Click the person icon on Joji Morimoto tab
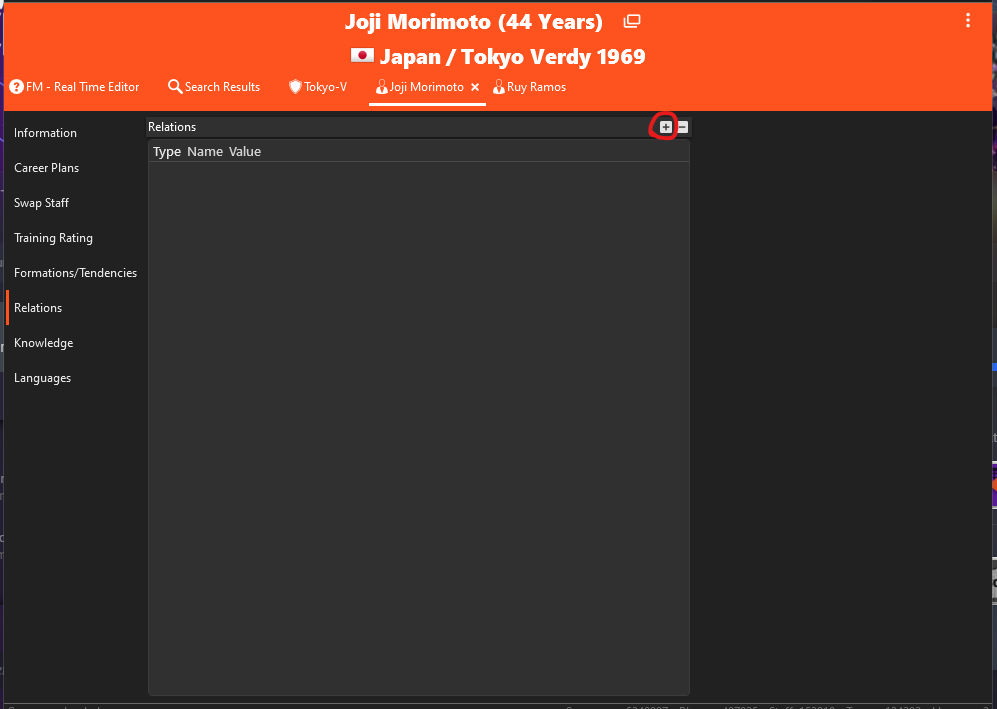Viewport: 997px width, 709px height. [382, 87]
